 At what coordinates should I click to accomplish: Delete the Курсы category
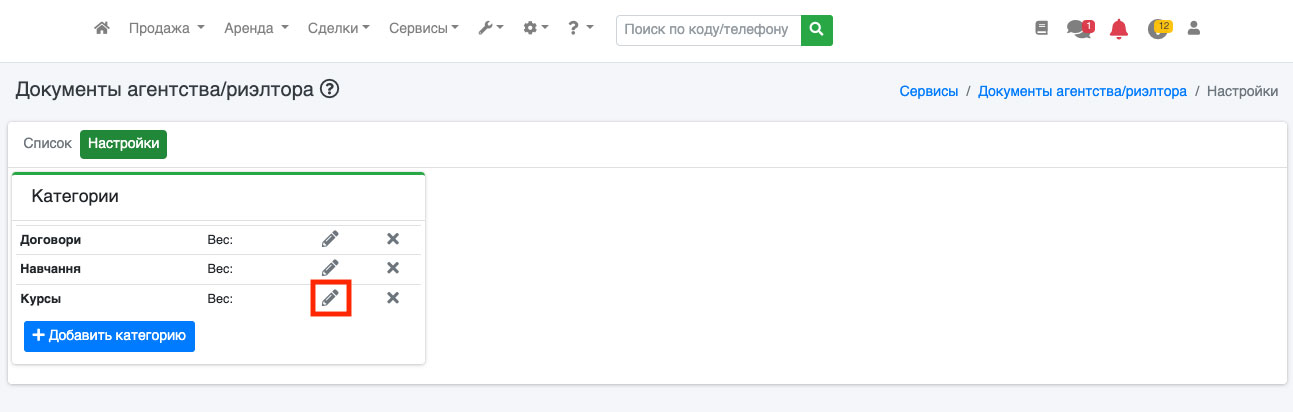[x=393, y=297]
